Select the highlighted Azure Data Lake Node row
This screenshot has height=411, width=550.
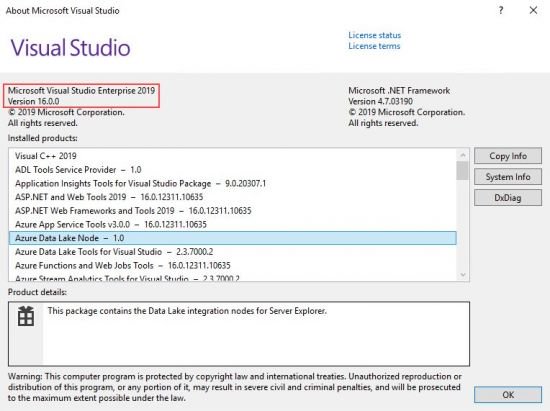tap(233, 238)
